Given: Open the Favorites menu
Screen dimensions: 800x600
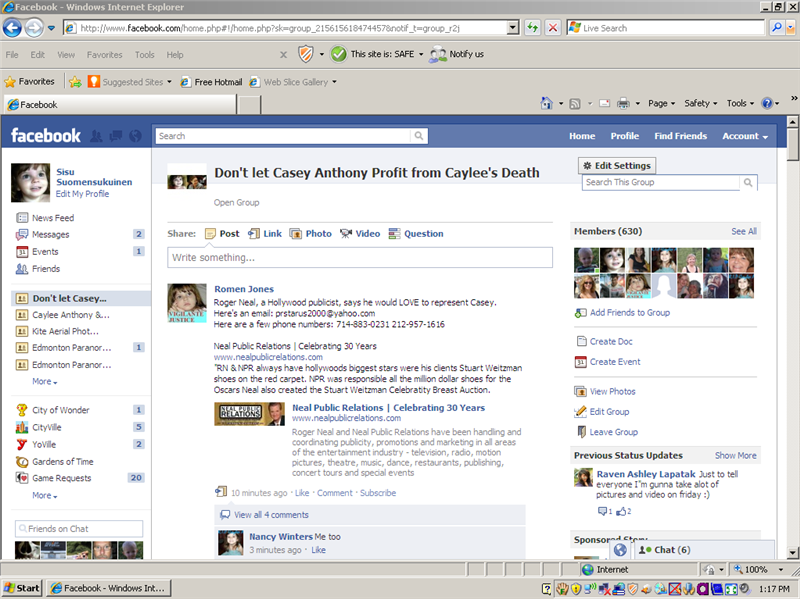Looking at the screenshot, I should pos(103,55).
